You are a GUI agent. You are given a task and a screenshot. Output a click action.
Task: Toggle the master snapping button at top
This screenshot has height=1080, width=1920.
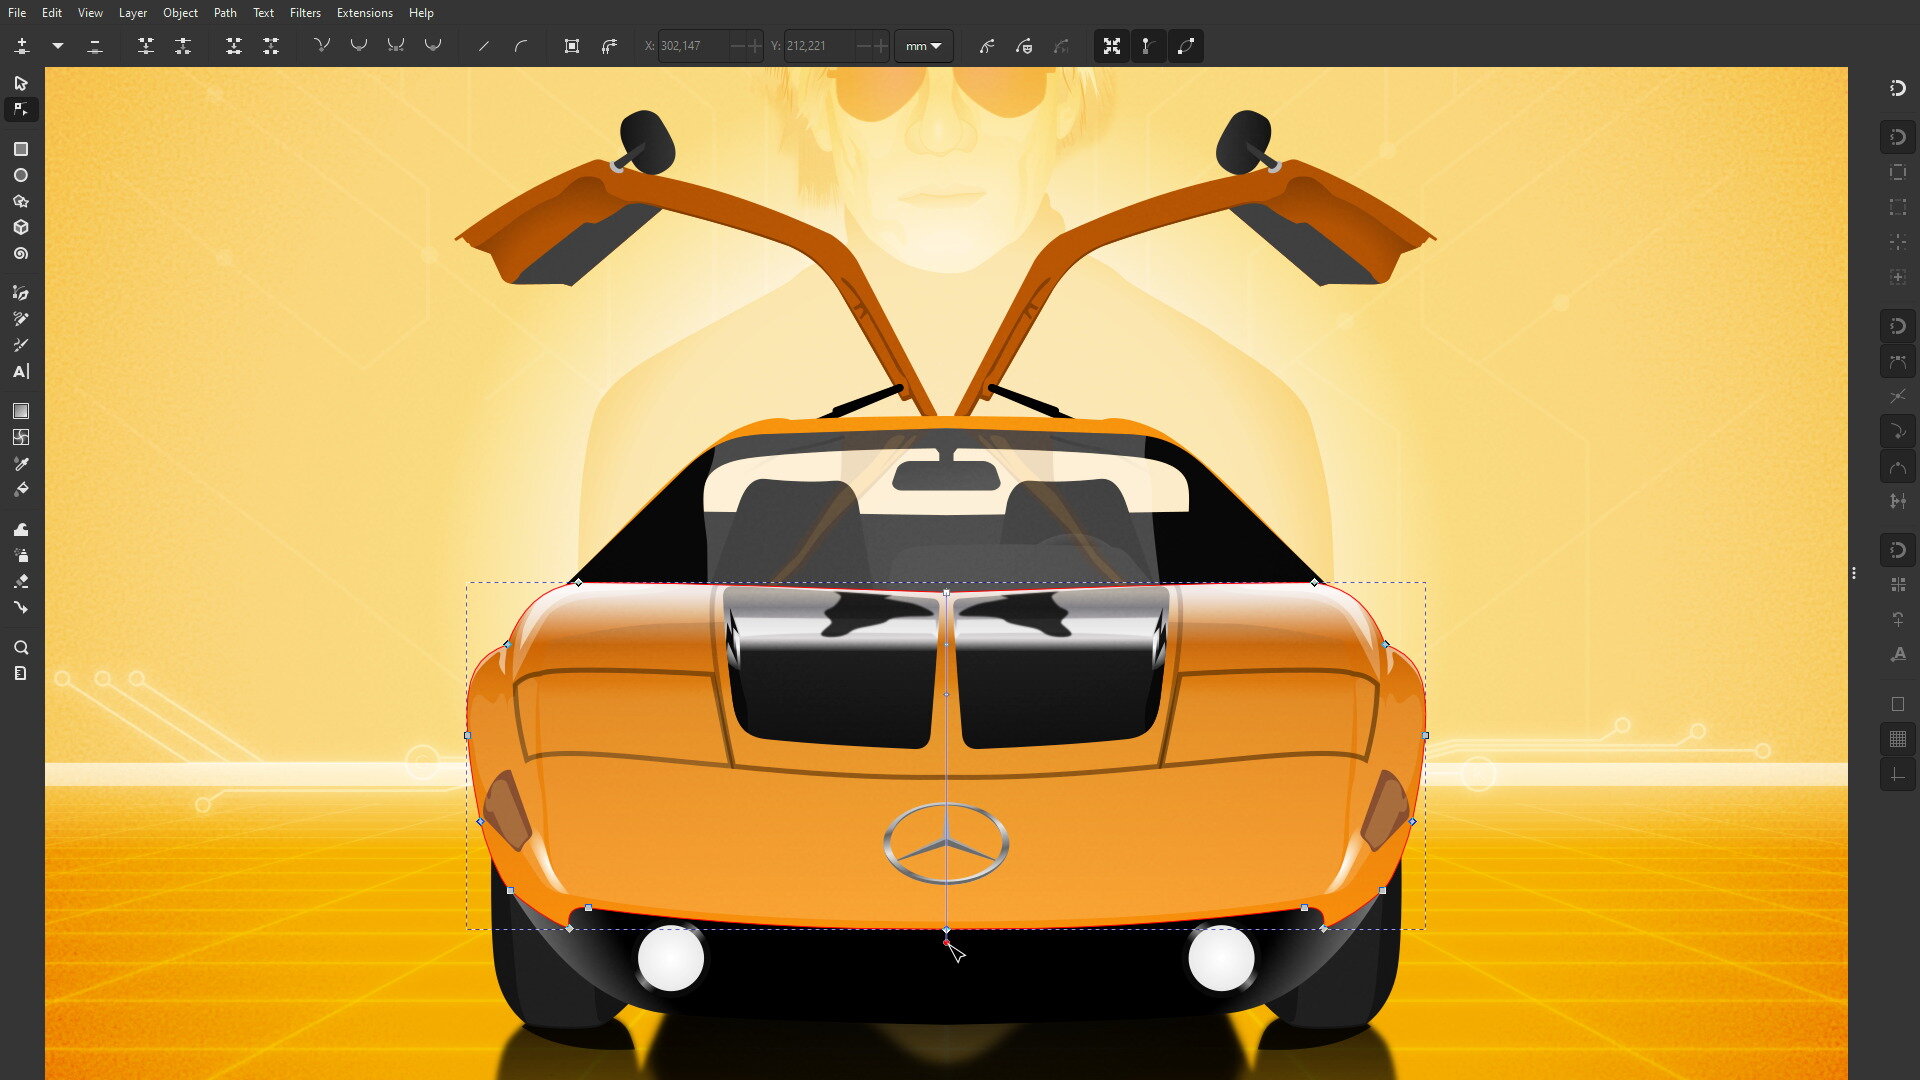[1898, 88]
